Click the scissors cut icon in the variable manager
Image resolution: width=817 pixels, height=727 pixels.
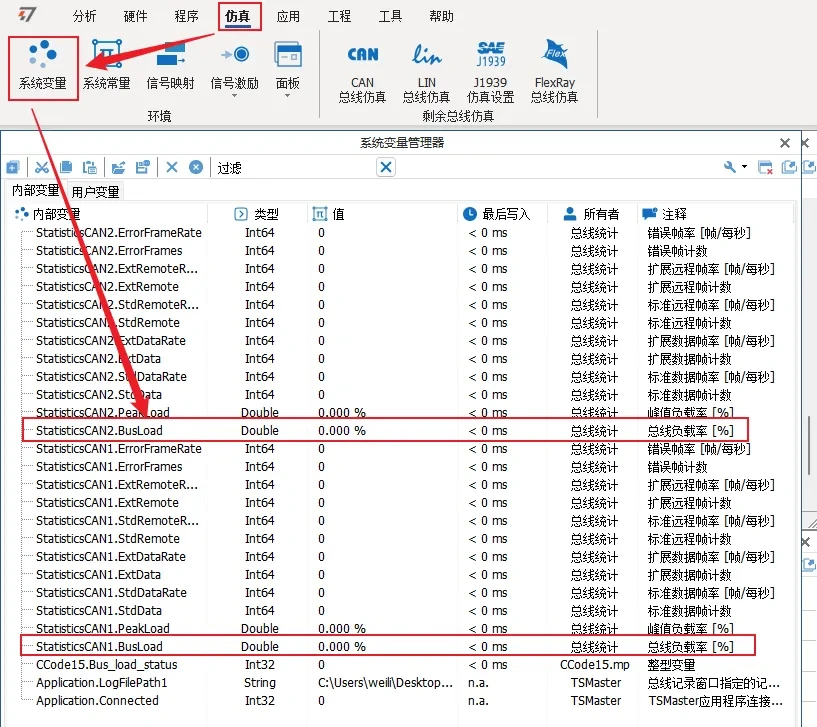coord(43,166)
